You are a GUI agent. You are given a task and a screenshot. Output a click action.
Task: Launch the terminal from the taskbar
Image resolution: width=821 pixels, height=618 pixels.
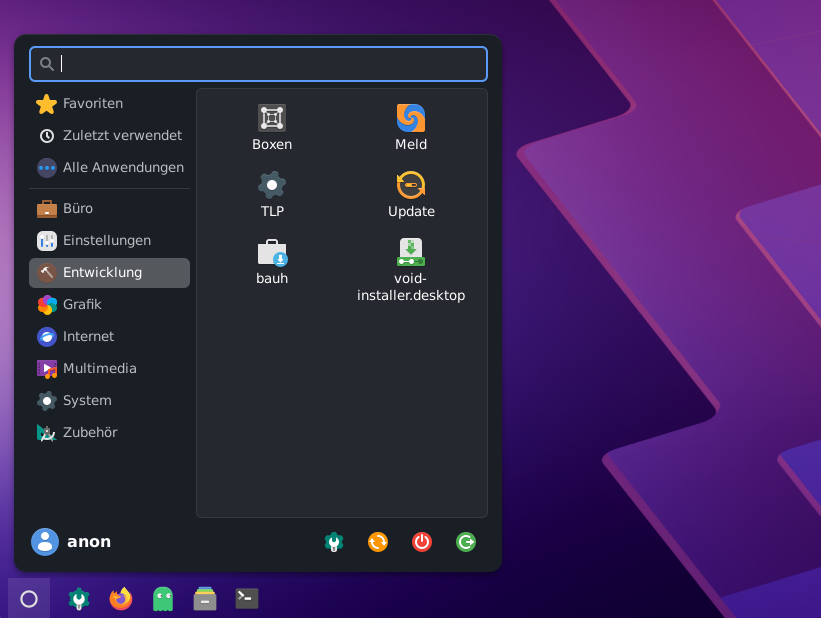coord(247,598)
